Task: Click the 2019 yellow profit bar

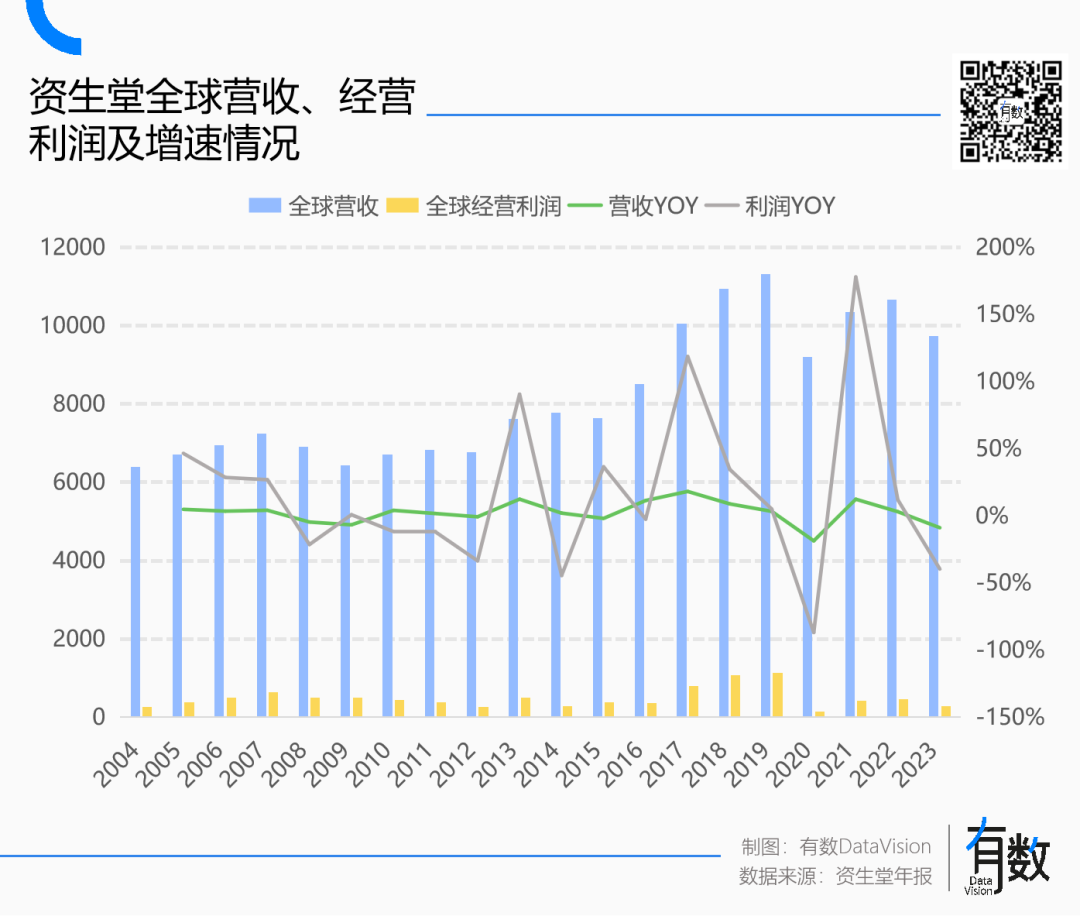Action: tap(778, 695)
